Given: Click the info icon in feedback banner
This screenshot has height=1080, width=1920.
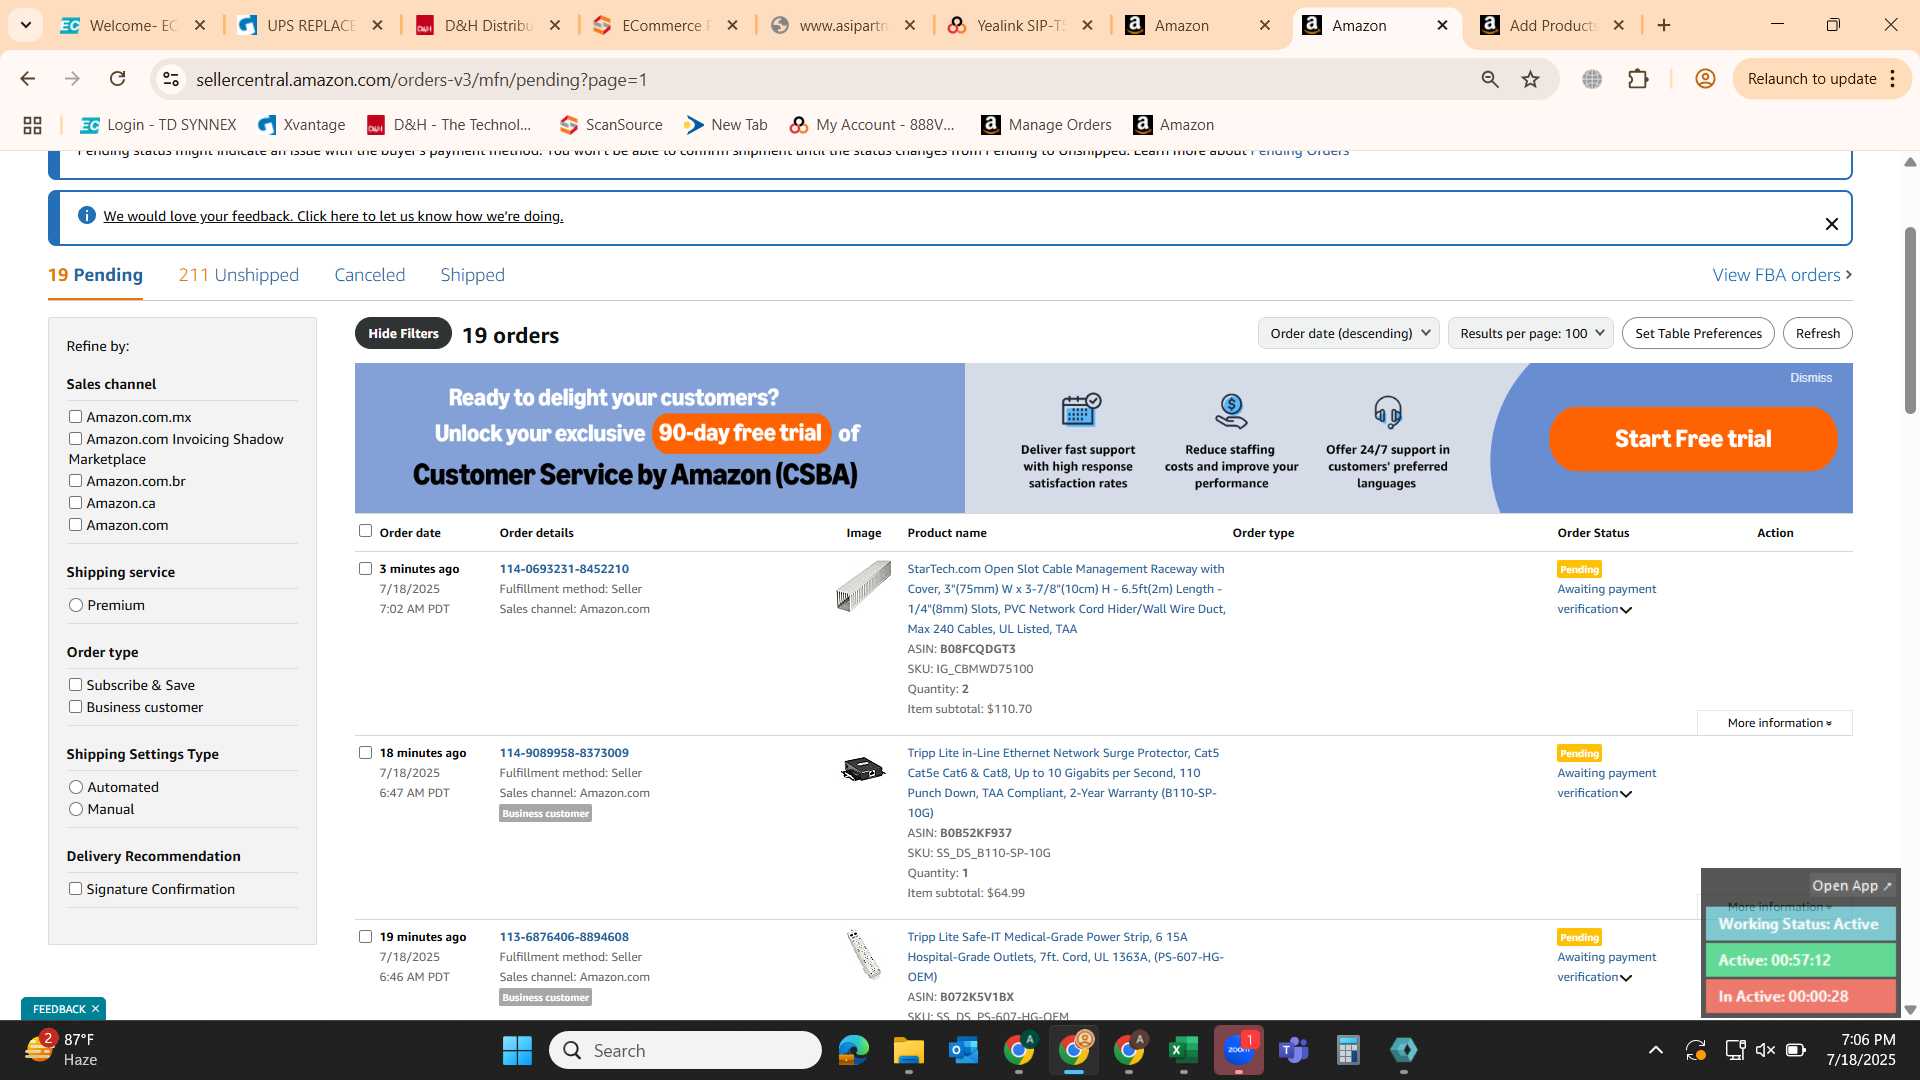Looking at the screenshot, I should click(87, 216).
